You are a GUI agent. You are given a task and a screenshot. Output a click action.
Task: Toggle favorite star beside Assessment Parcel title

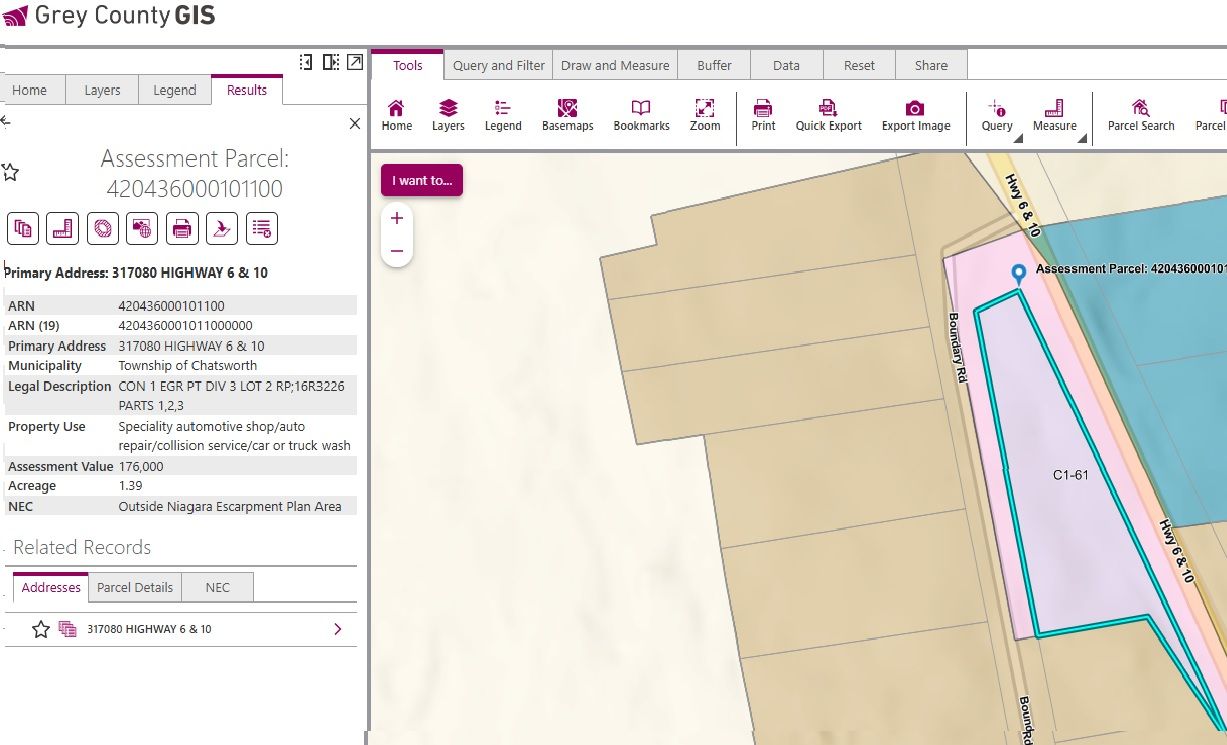(x=11, y=173)
